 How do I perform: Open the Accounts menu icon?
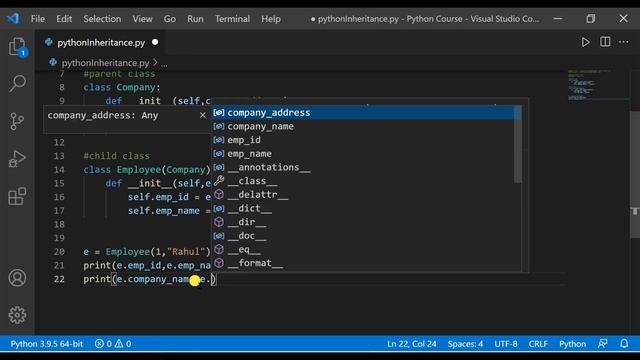click(x=17, y=278)
